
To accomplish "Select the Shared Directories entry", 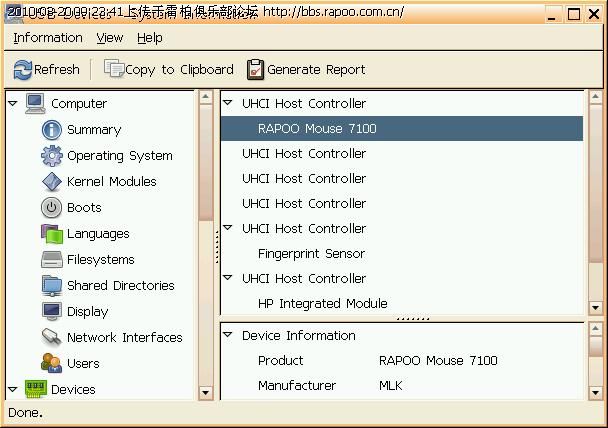I will (x=121, y=286).
